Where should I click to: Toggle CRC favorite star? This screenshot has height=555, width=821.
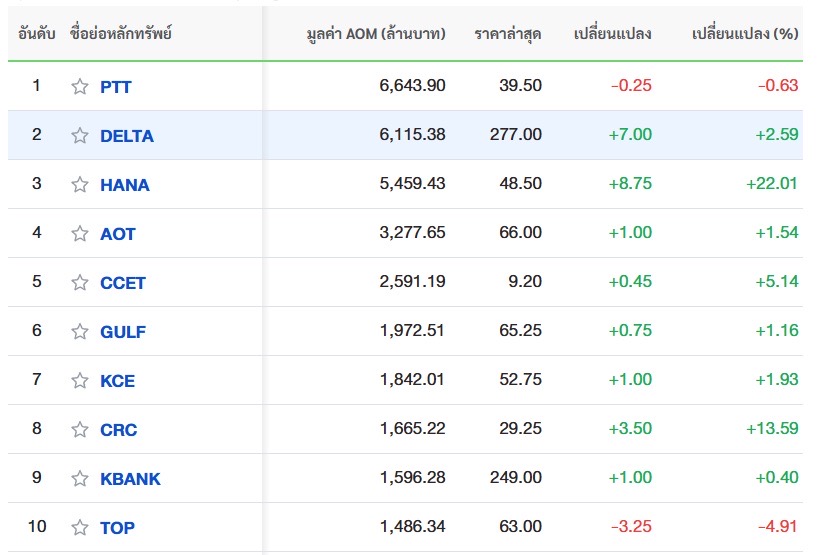pyautogui.click(x=80, y=429)
